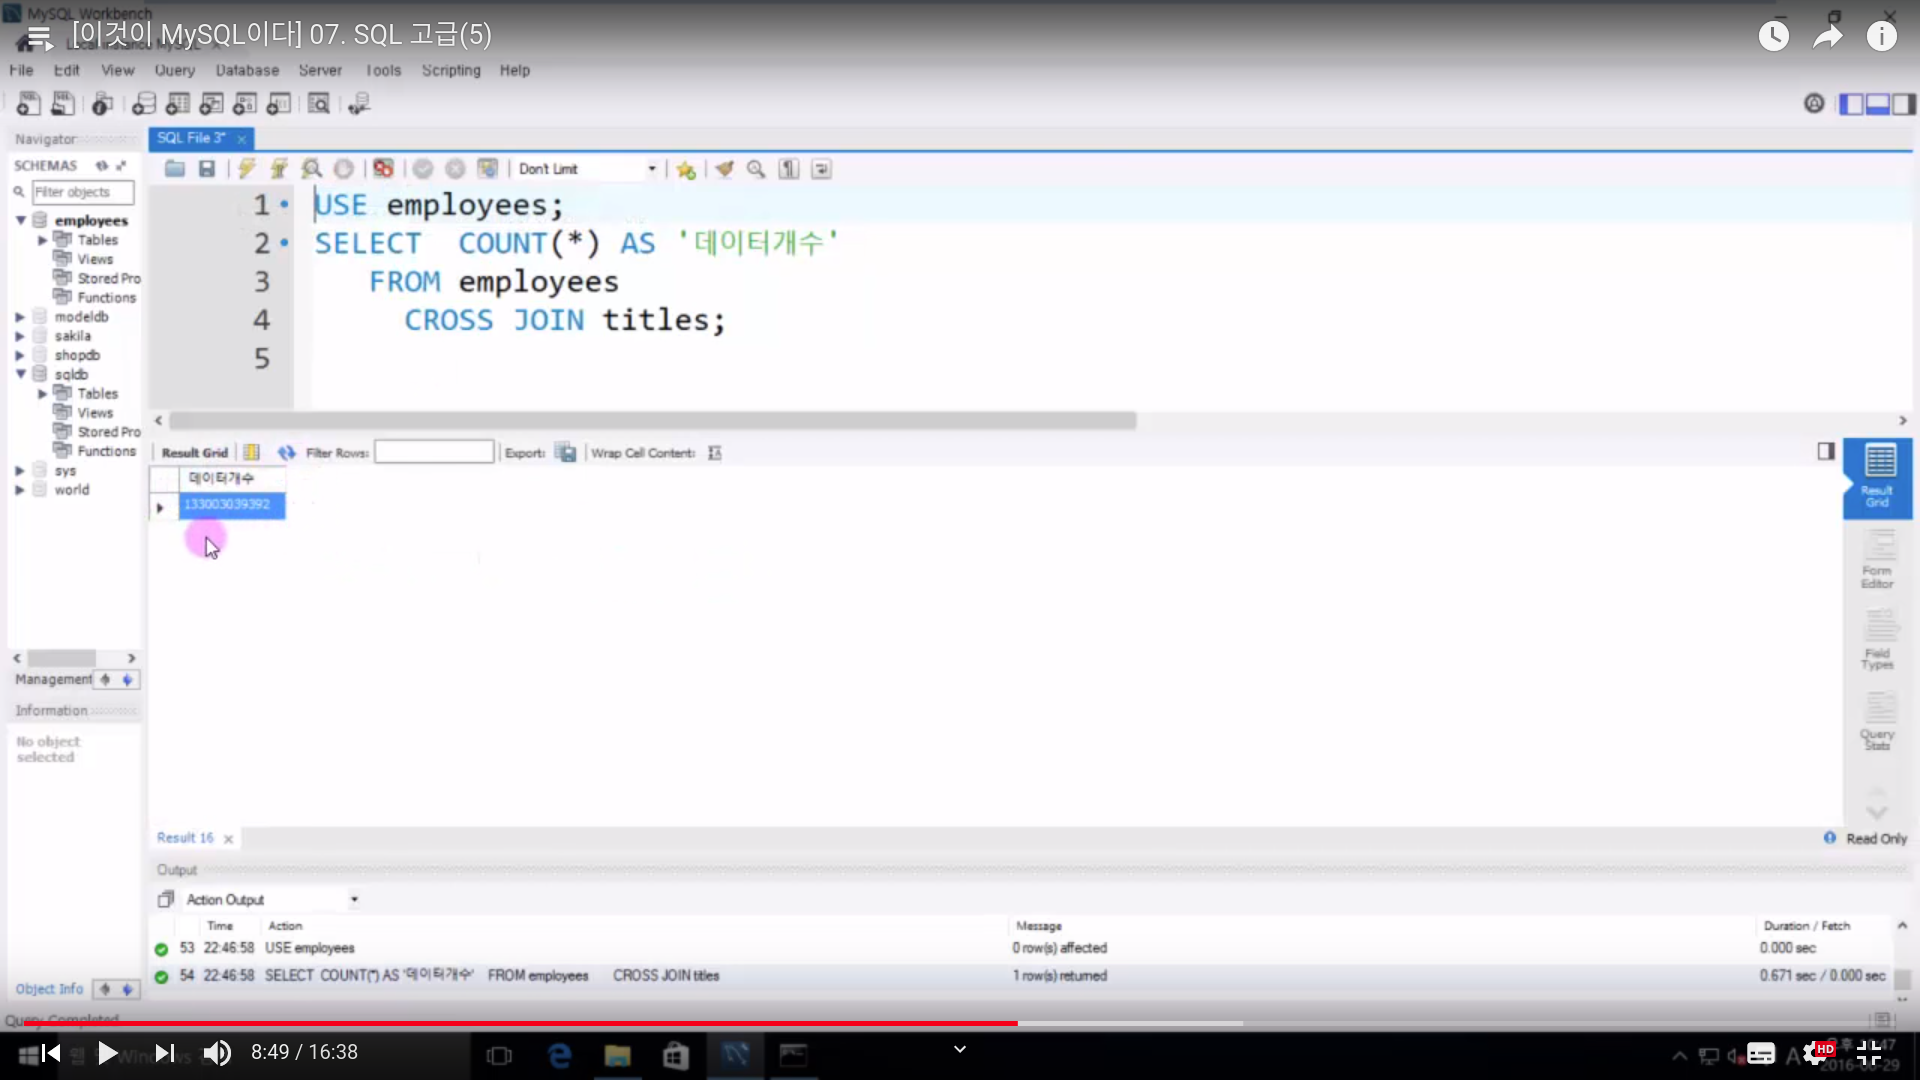
Task: Toggle continue-on-error red icon
Action: click(383, 169)
